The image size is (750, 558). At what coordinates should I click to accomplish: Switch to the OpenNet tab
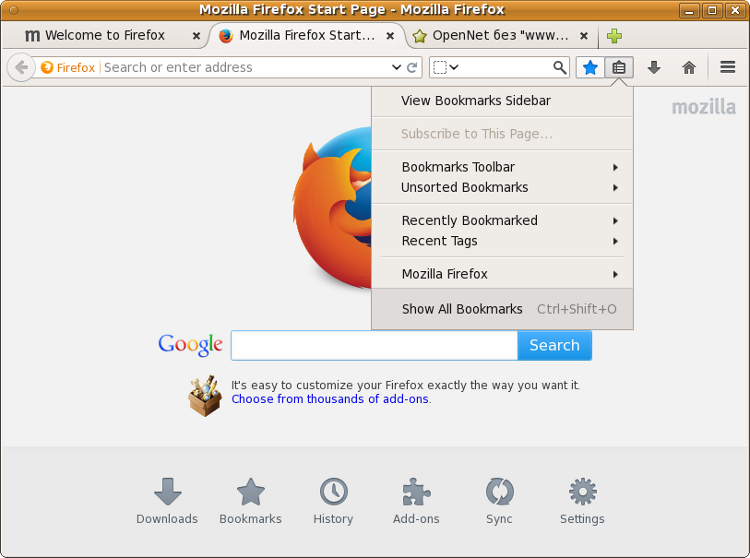click(x=500, y=35)
